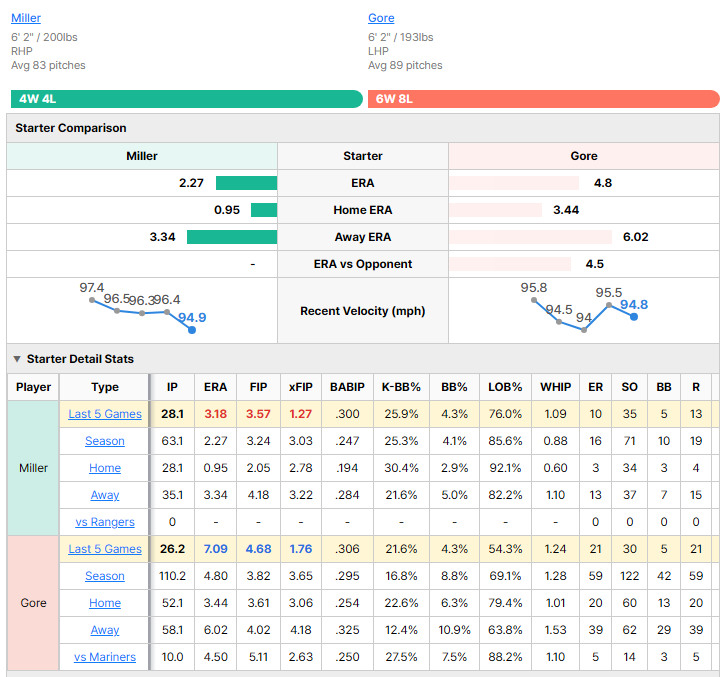
Task: Open the Miller player link
Action: [26, 18]
